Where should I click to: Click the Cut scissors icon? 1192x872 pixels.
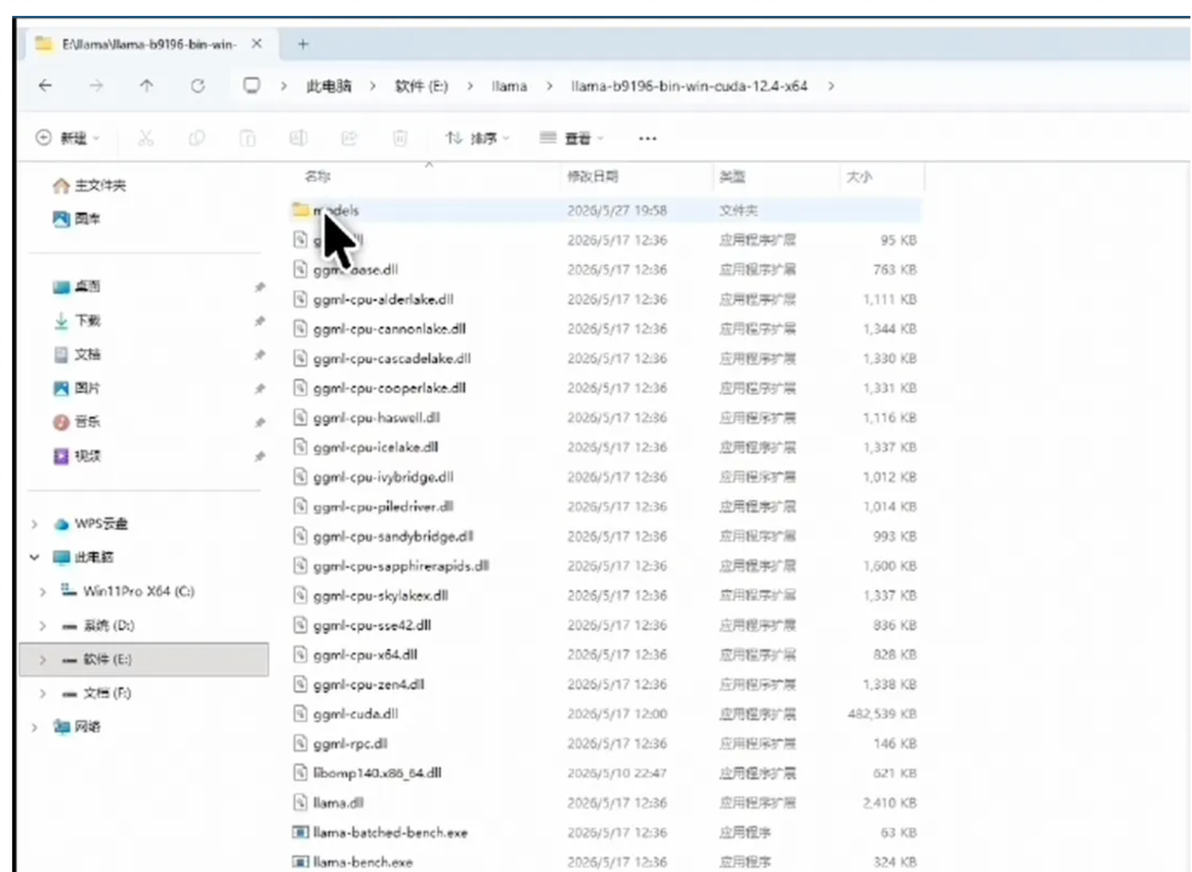coord(146,138)
